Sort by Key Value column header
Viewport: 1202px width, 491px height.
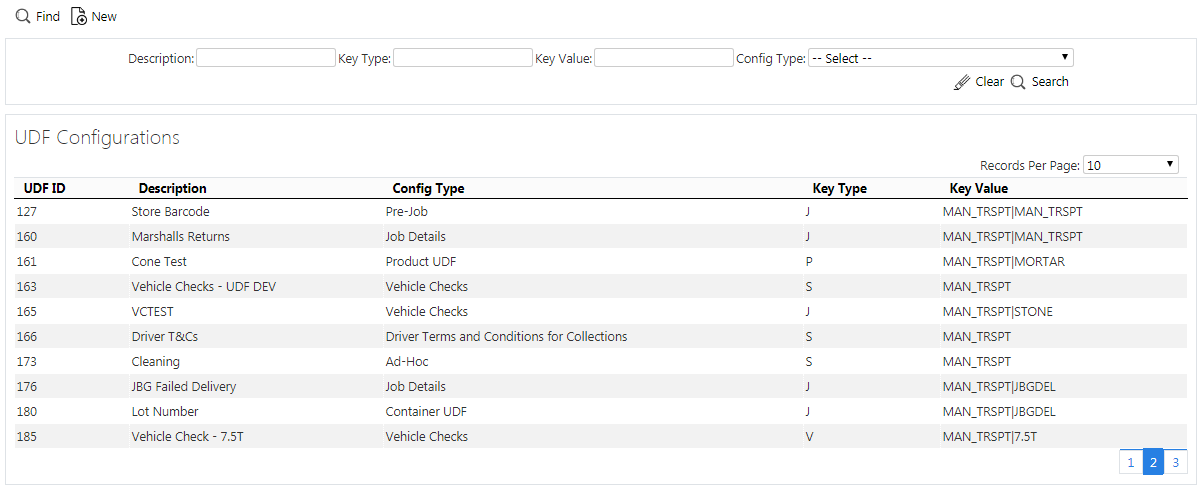click(x=979, y=188)
